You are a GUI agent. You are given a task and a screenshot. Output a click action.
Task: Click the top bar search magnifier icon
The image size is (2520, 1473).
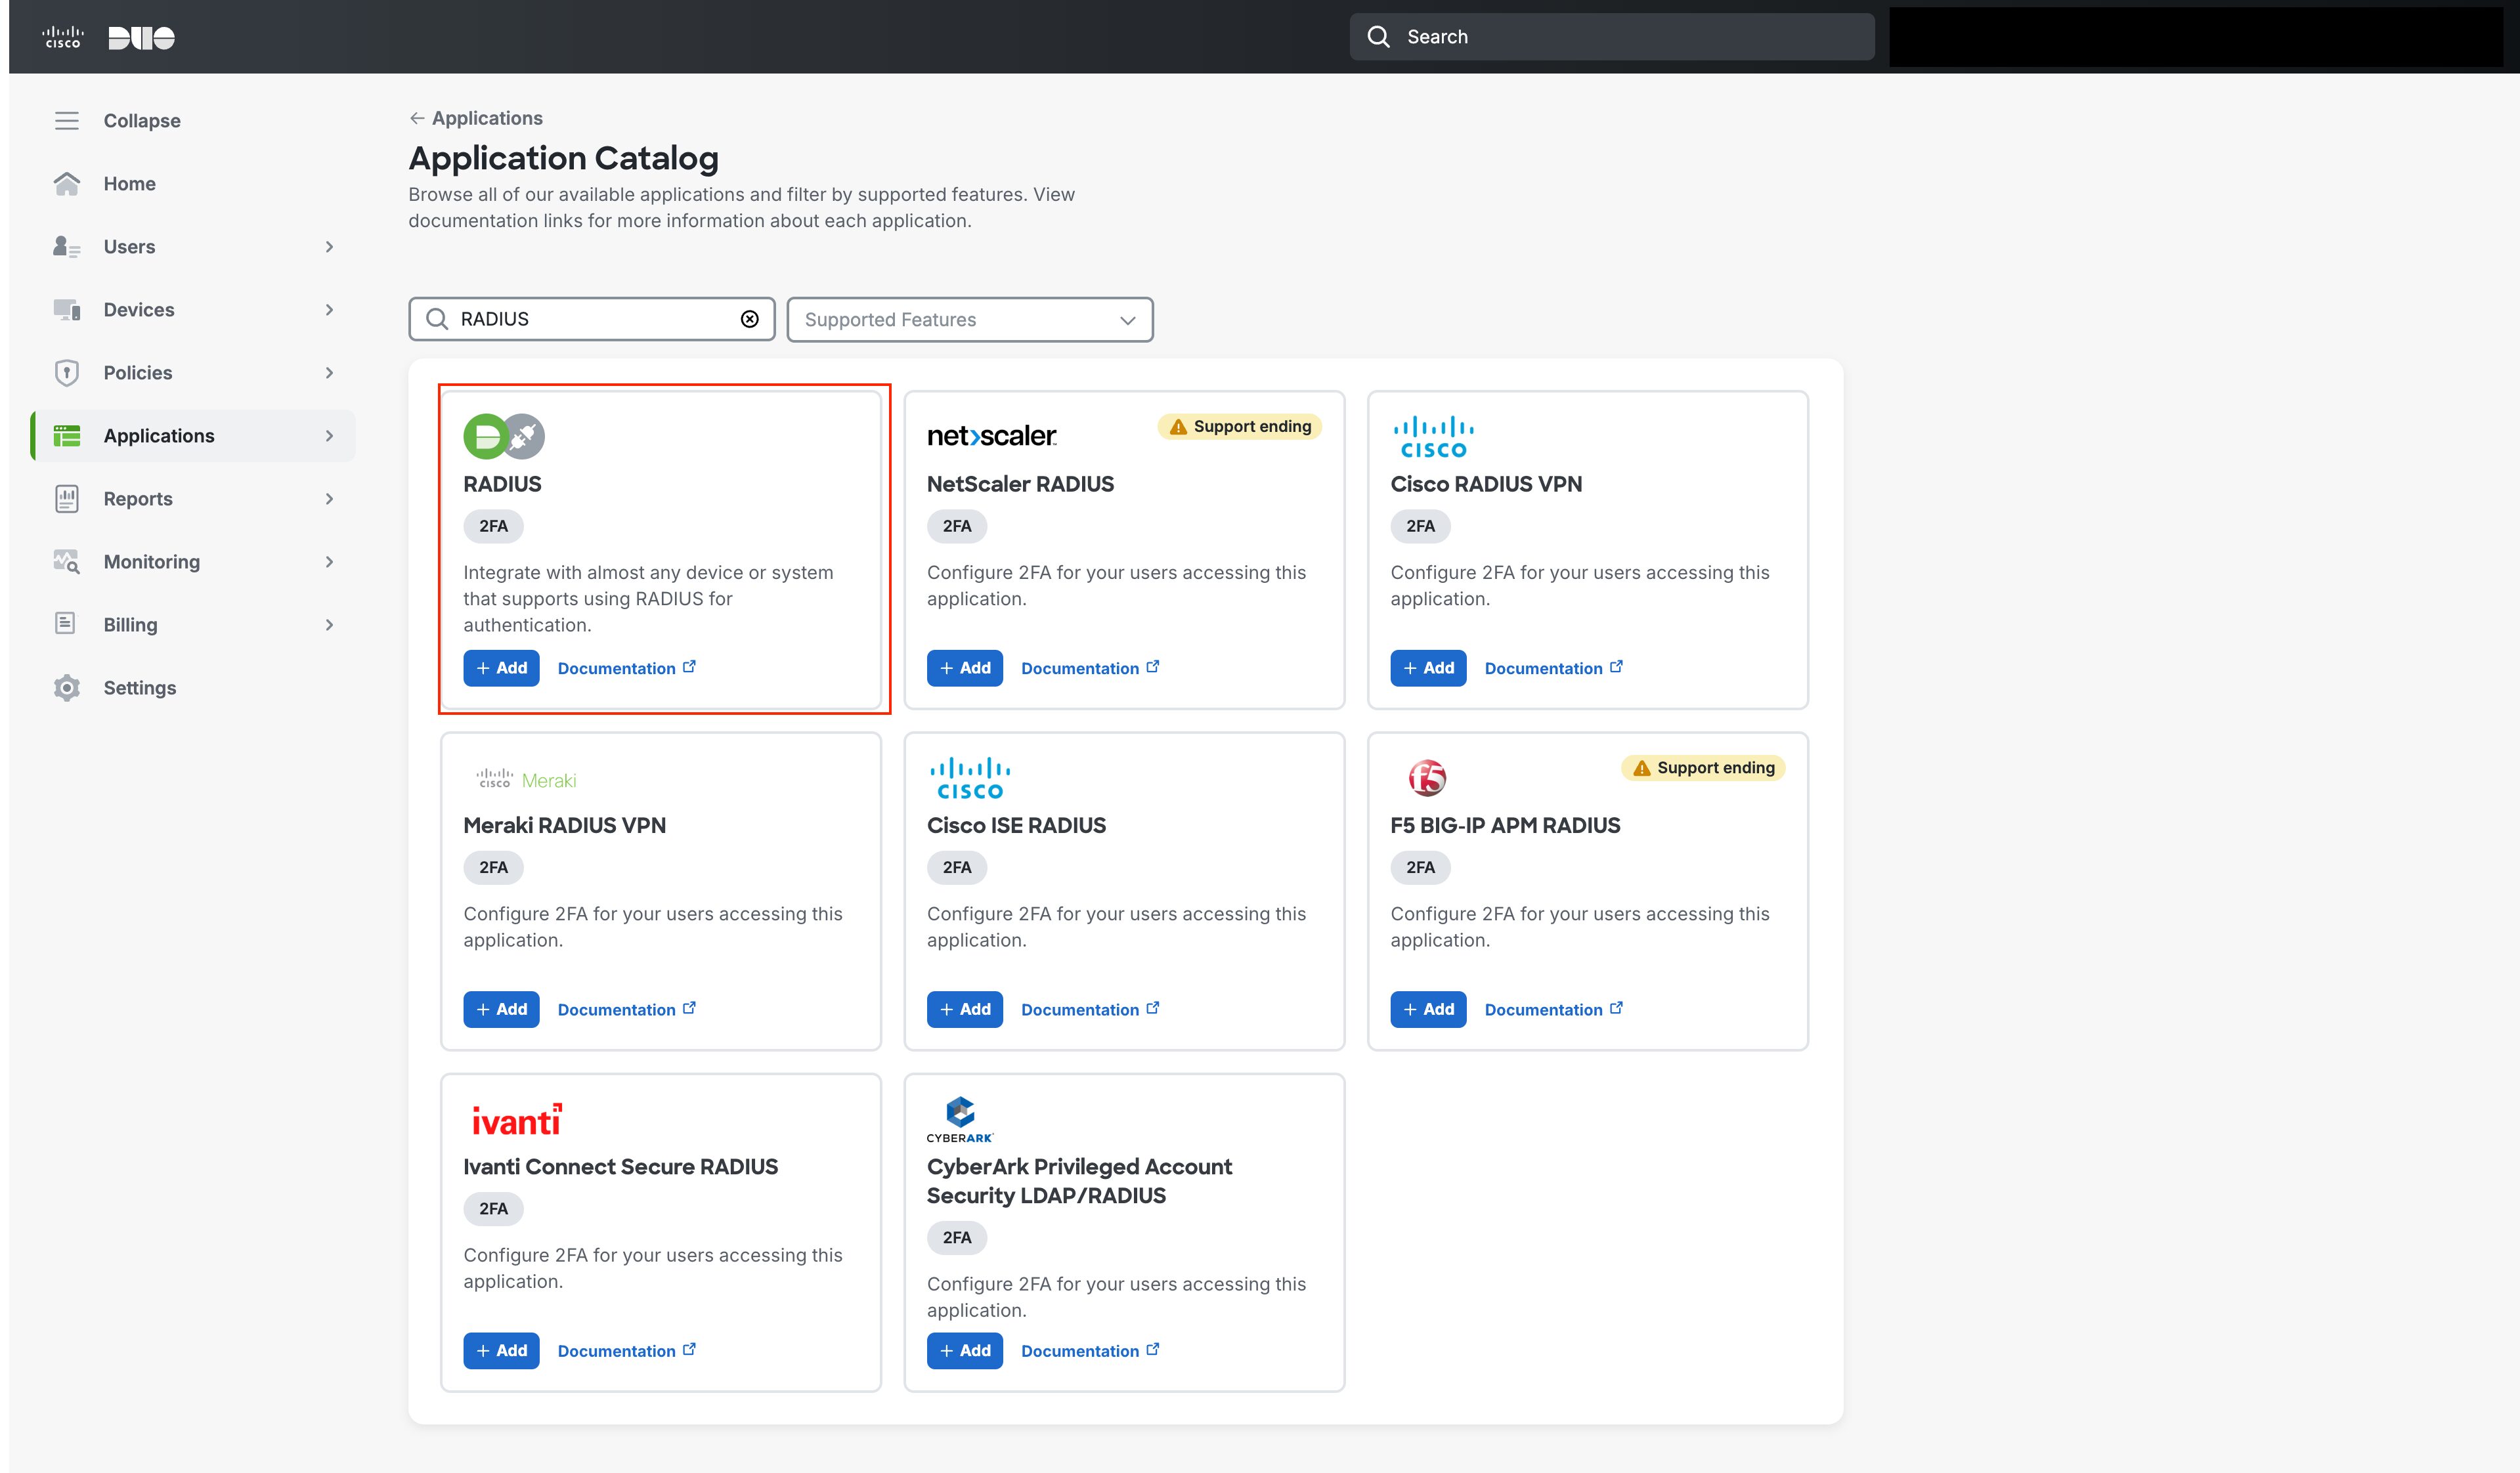(x=1379, y=37)
